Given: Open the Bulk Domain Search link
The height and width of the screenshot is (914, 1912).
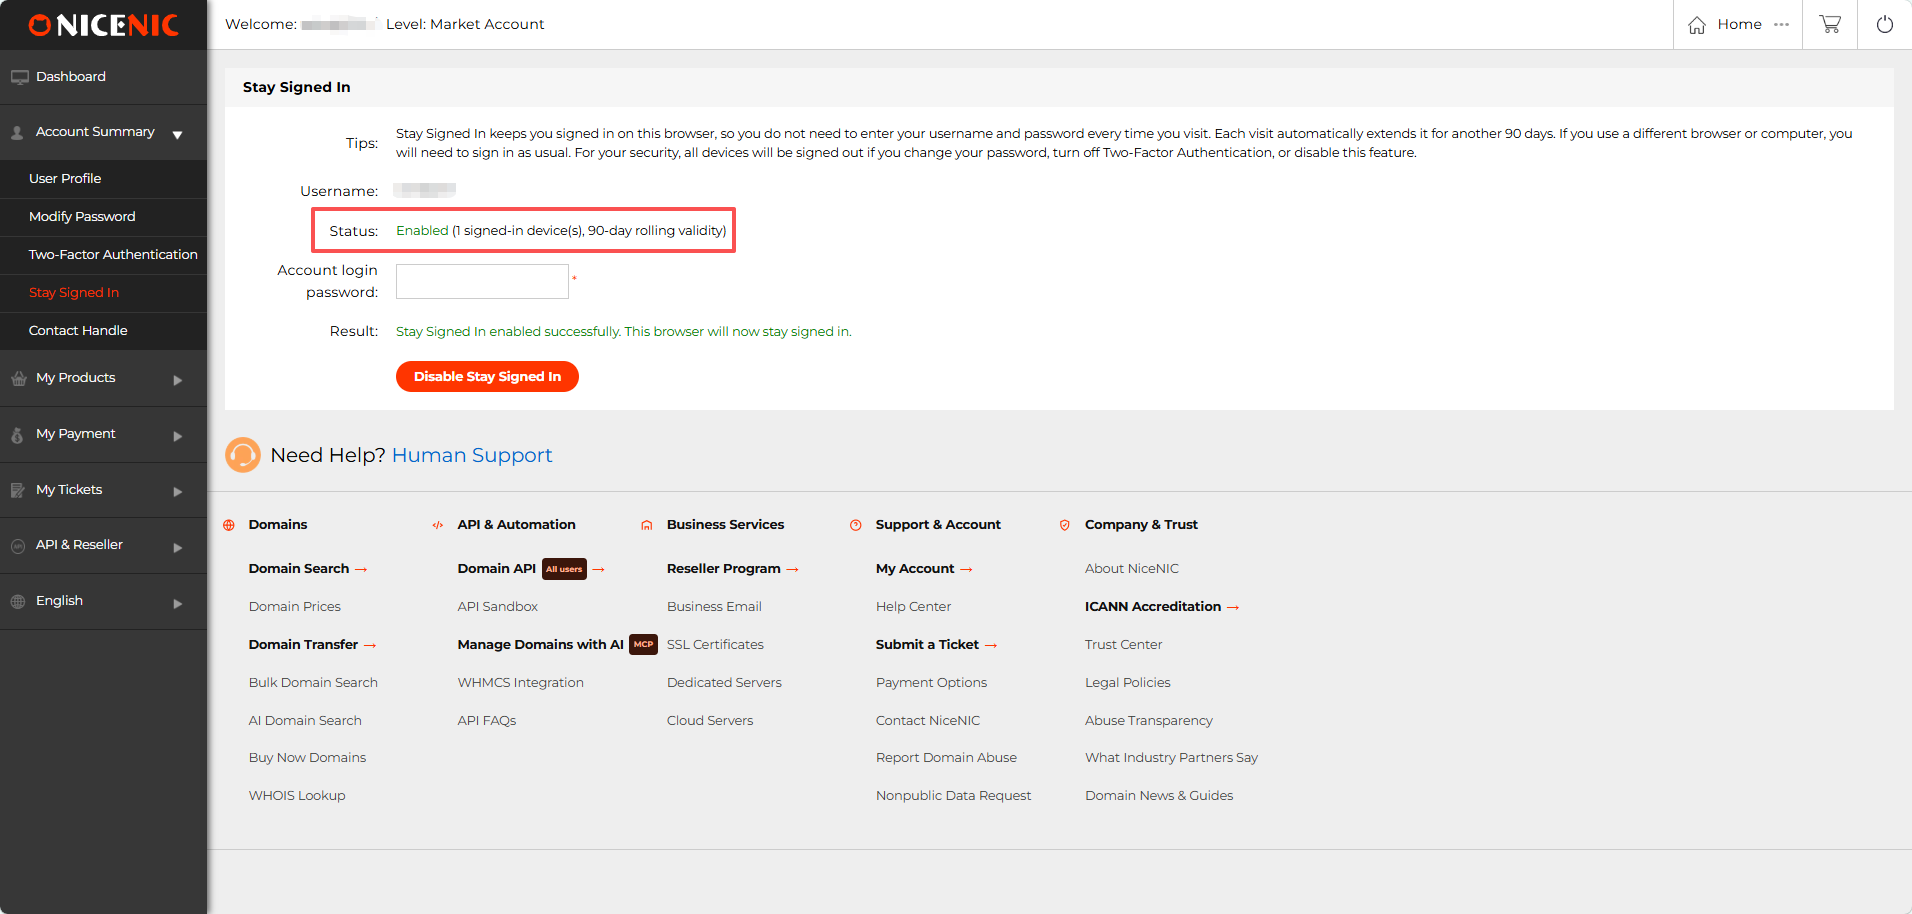Looking at the screenshot, I should click(313, 683).
